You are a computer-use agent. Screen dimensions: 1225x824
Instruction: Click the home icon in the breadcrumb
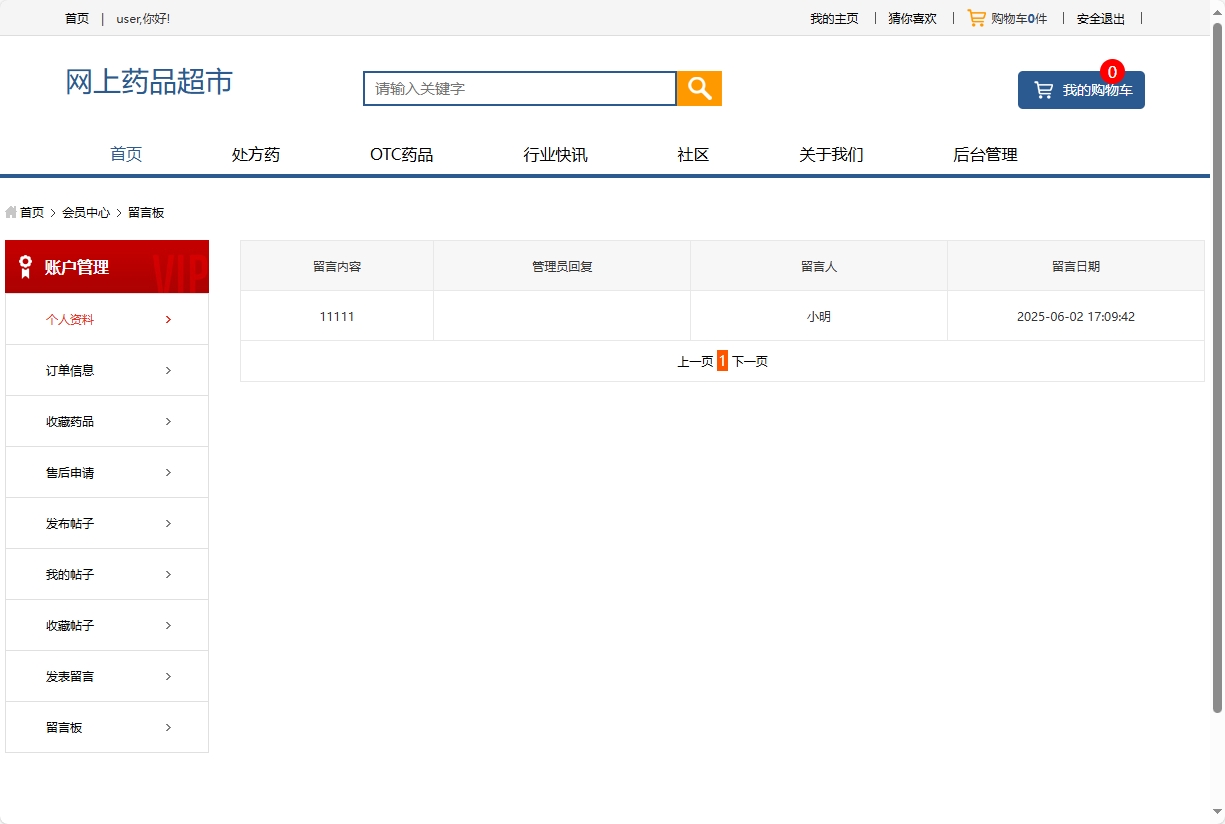tap(11, 212)
